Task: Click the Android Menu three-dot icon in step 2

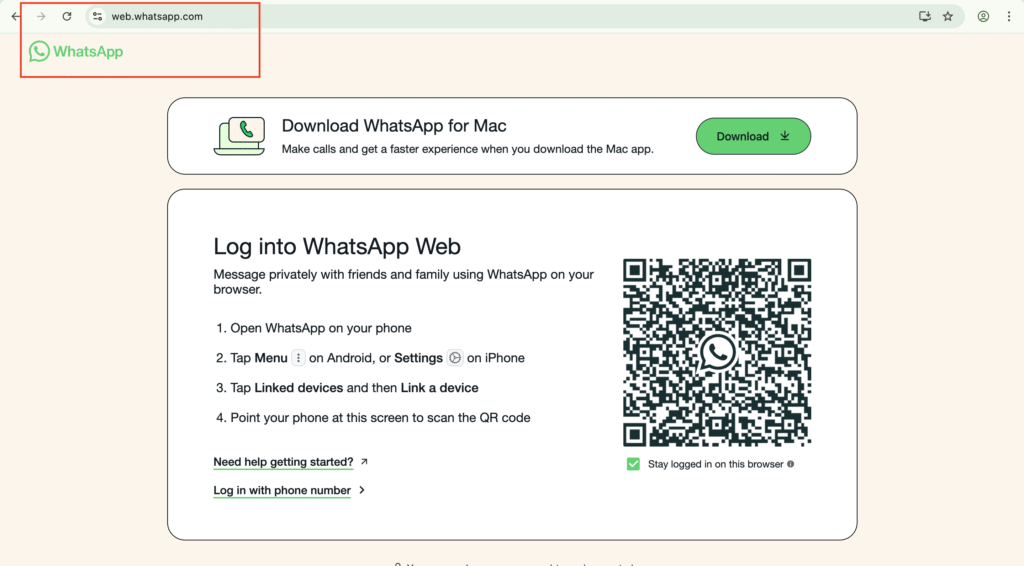Action: pos(298,358)
